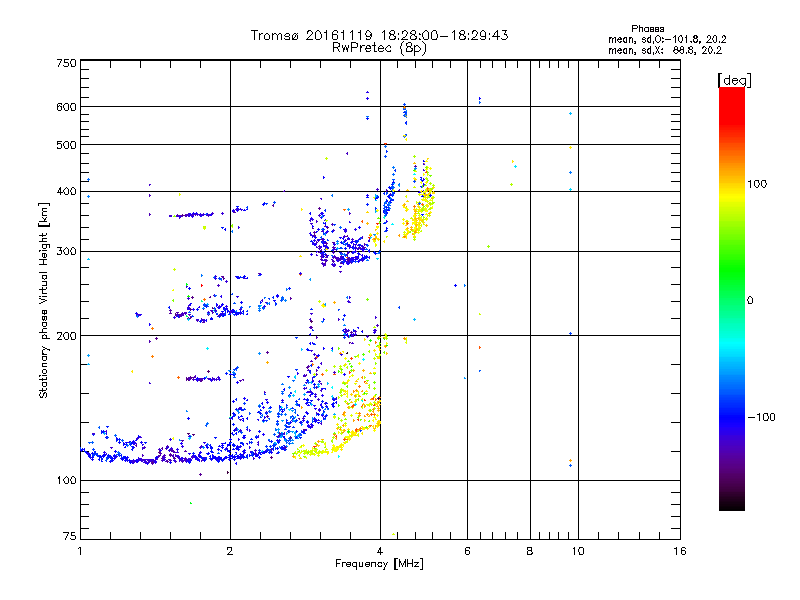This screenshot has height=600, width=800.
Task: Click the "Stationary phase Virtual Height [km]" axis title
Action: point(44,301)
